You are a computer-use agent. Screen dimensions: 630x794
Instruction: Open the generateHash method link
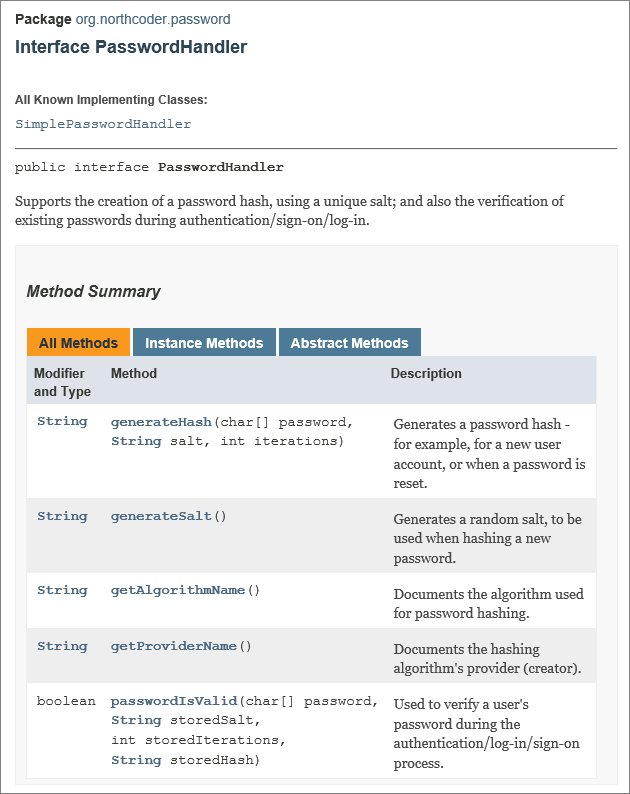(161, 422)
